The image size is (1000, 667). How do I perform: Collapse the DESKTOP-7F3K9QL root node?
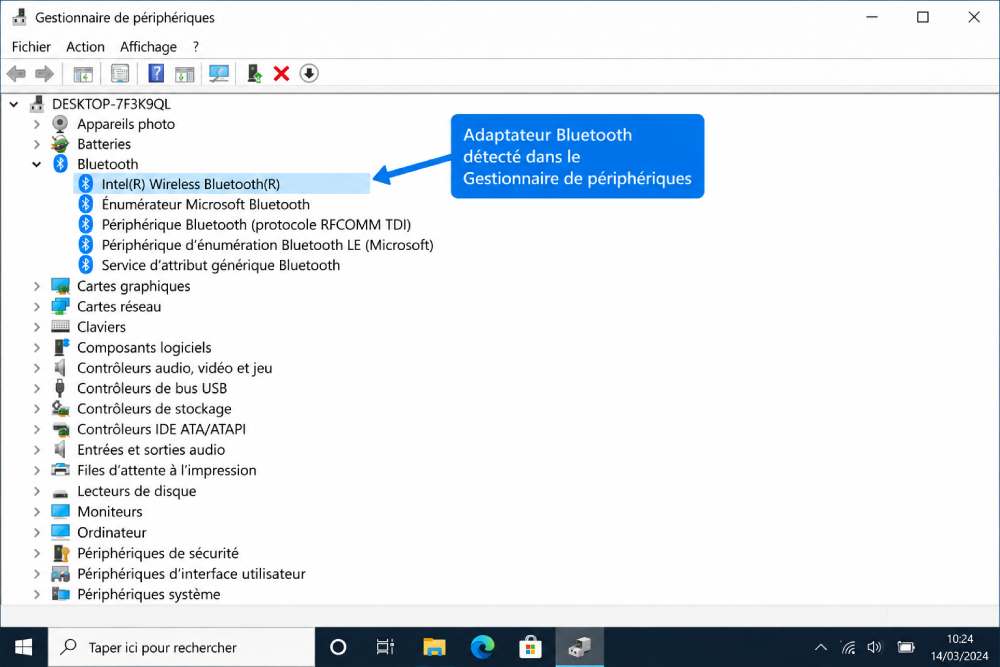coord(13,104)
